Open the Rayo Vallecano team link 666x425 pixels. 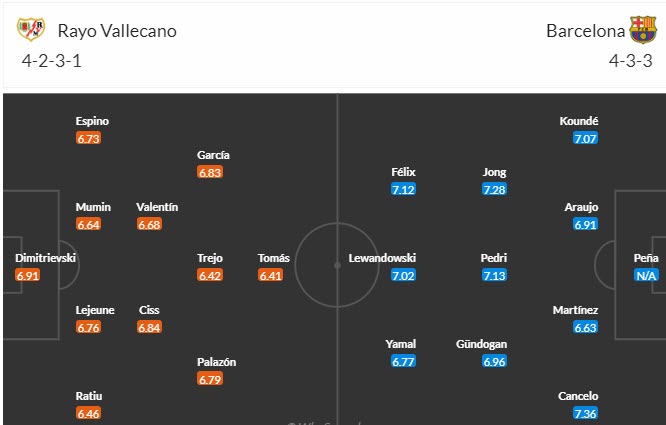click(x=117, y=31)
